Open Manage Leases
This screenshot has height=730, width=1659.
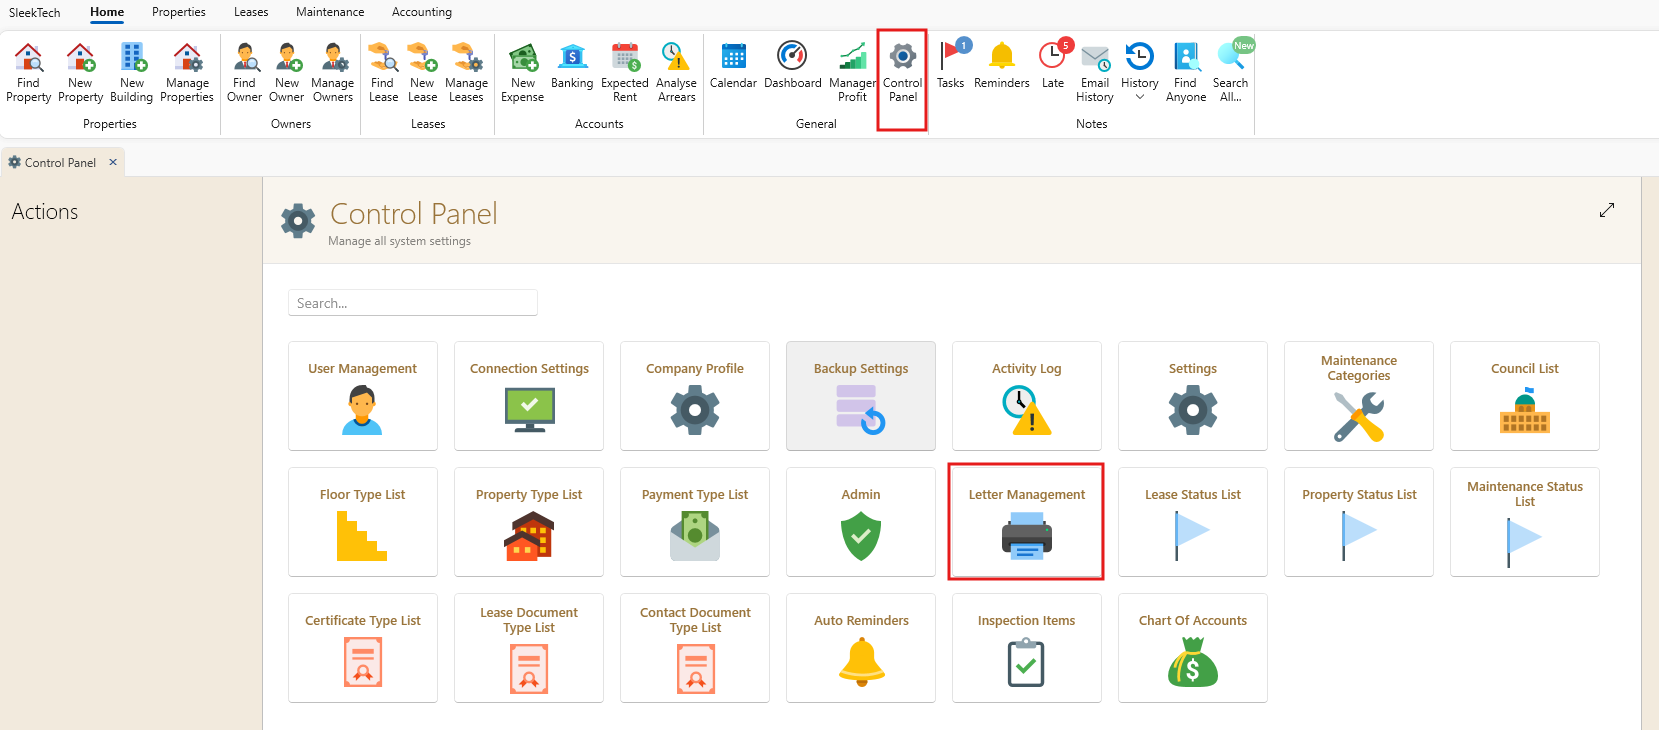(x=466, y=73)
